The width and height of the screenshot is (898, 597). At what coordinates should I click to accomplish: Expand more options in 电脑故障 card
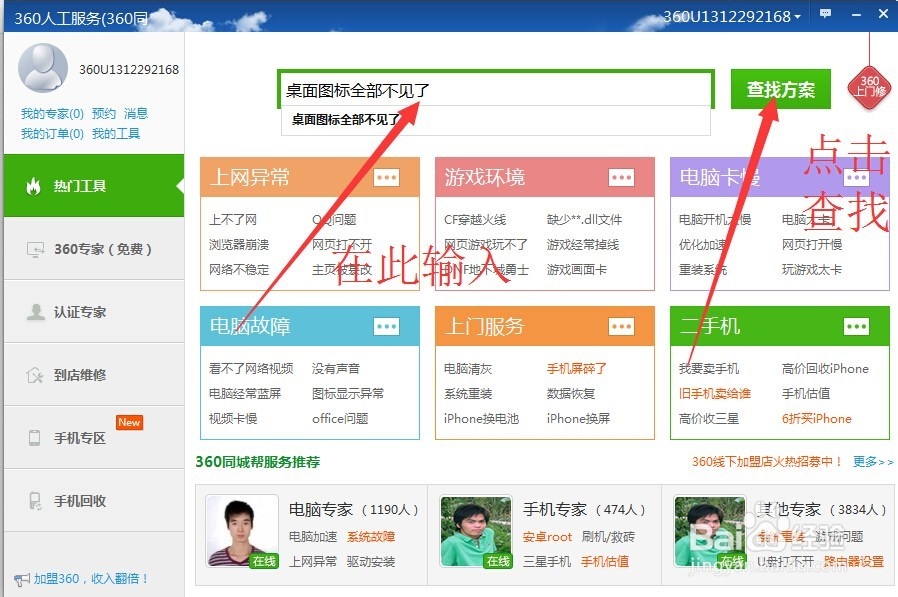pos(387,327)
